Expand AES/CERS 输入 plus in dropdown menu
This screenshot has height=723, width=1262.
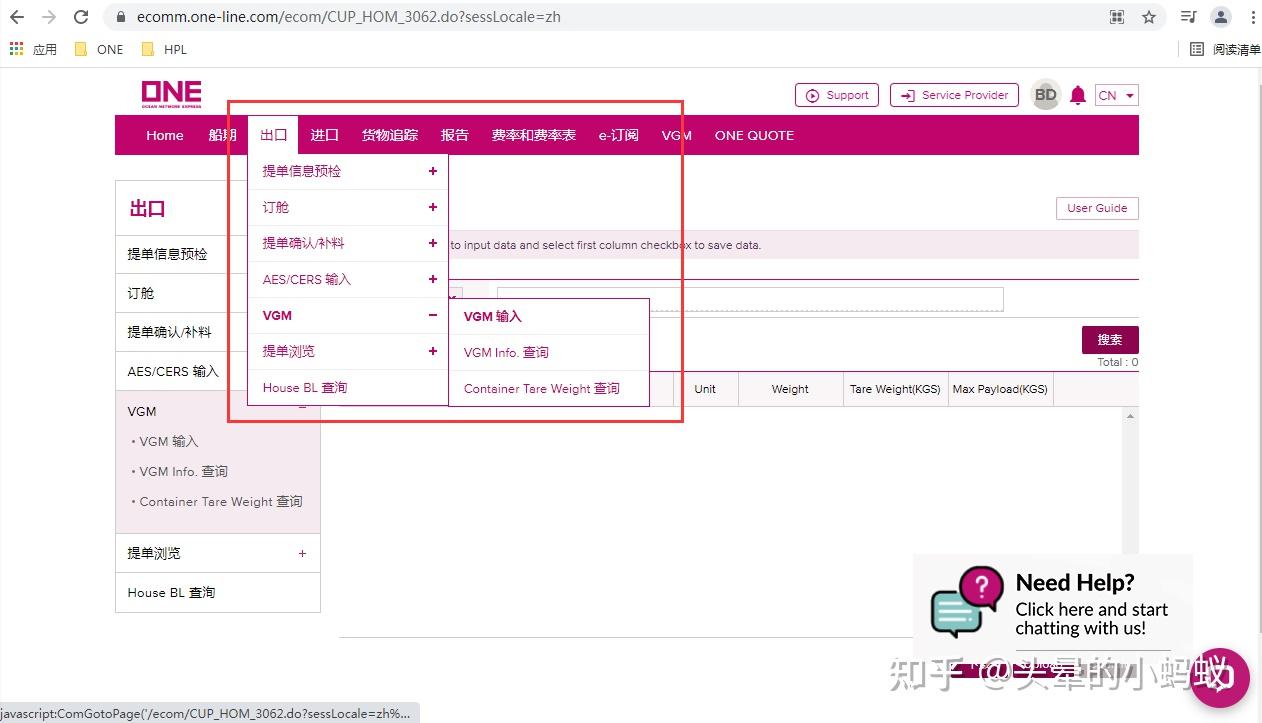coord(433,279)
